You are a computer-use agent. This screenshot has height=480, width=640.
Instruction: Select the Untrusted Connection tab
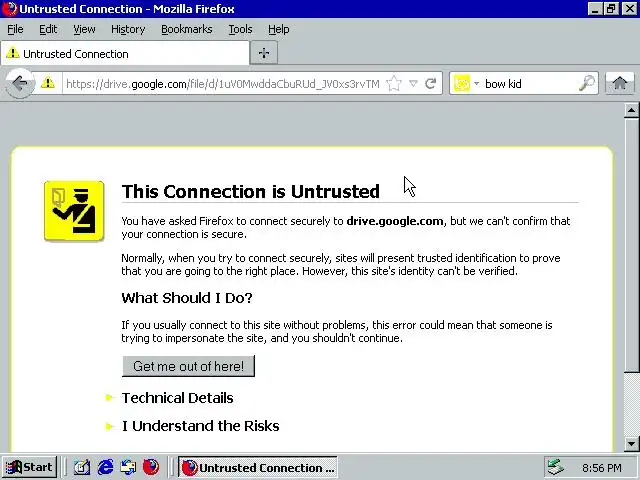click(125, 53)
